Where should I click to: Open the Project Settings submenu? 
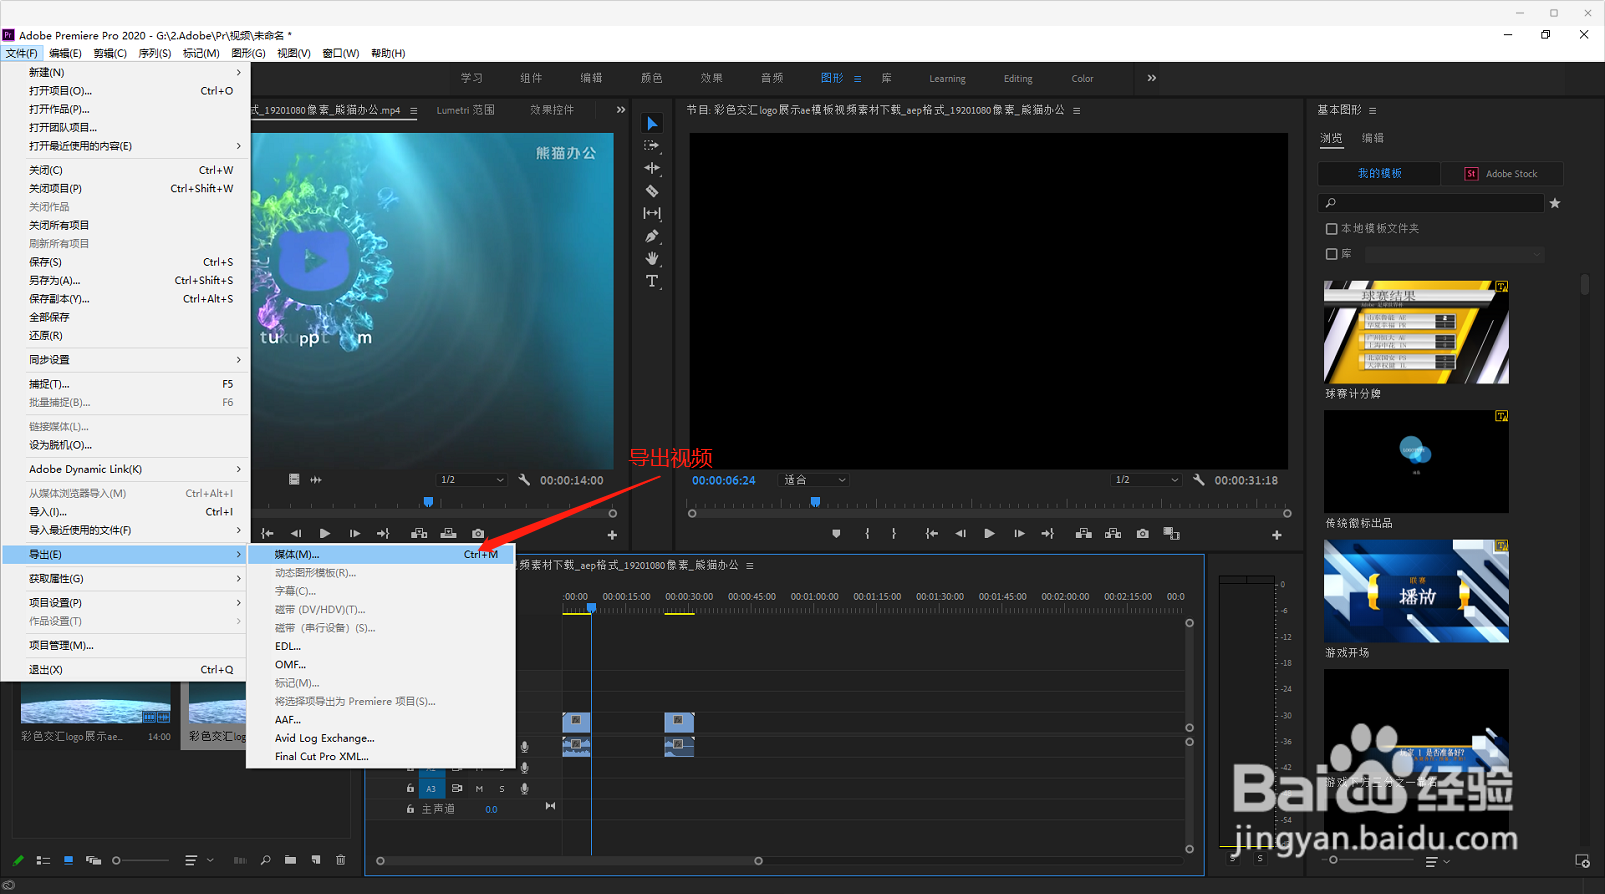pos(125,603)
